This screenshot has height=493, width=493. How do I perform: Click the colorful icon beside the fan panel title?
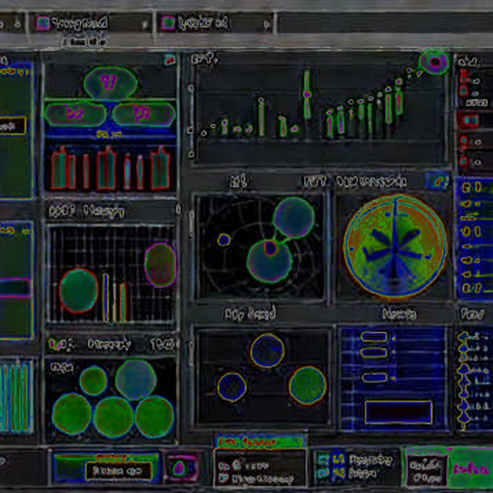pyautogui.click(x=437, y=182)
